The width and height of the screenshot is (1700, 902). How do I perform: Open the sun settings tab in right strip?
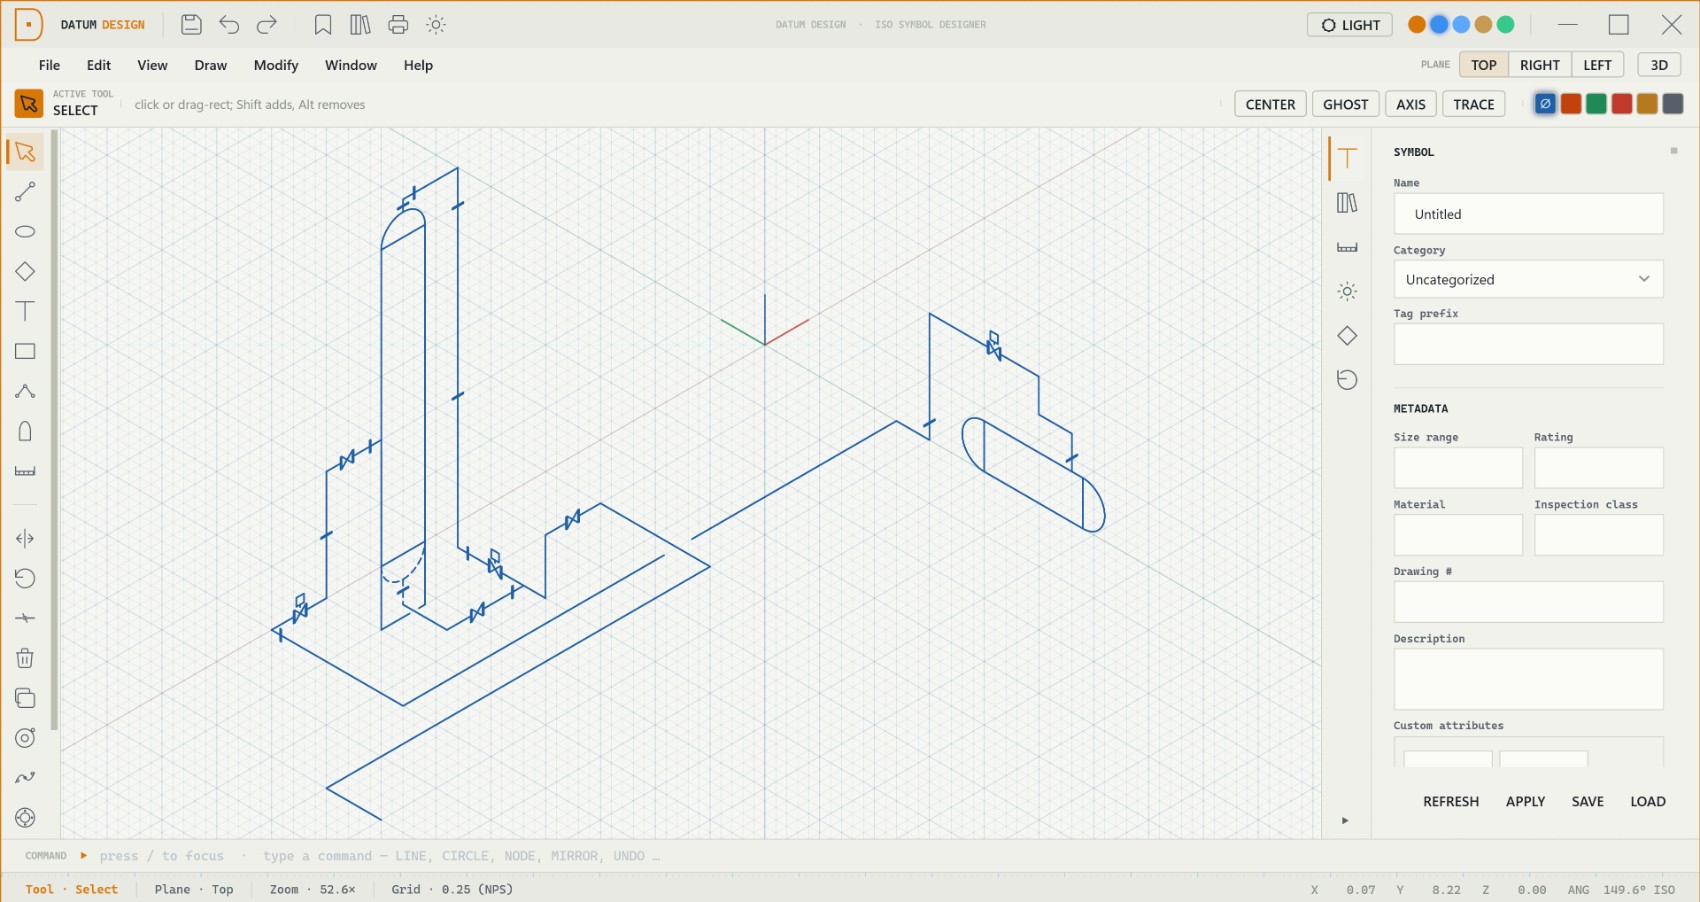(1347, 292)
